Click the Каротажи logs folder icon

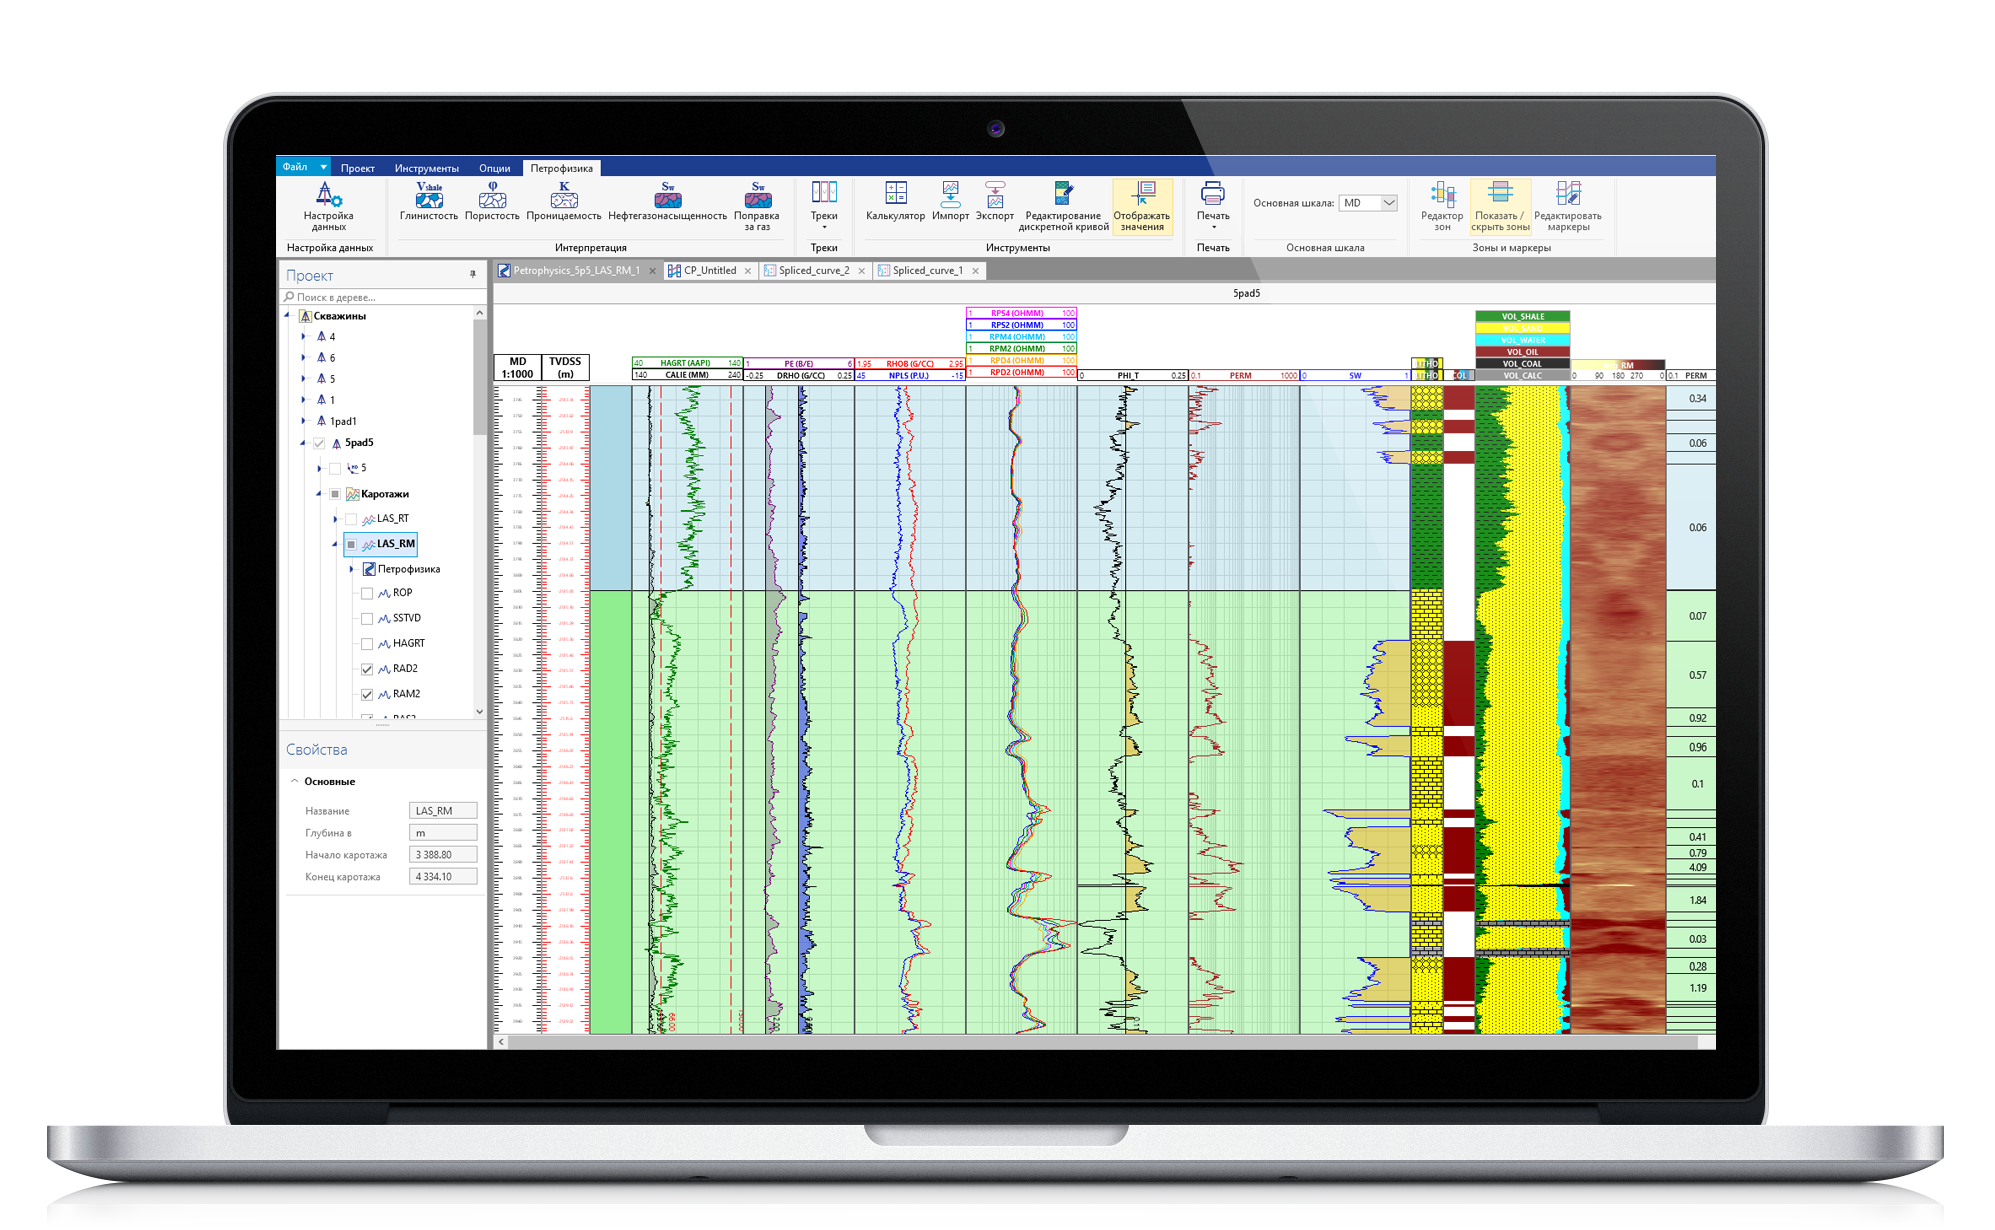352,494
